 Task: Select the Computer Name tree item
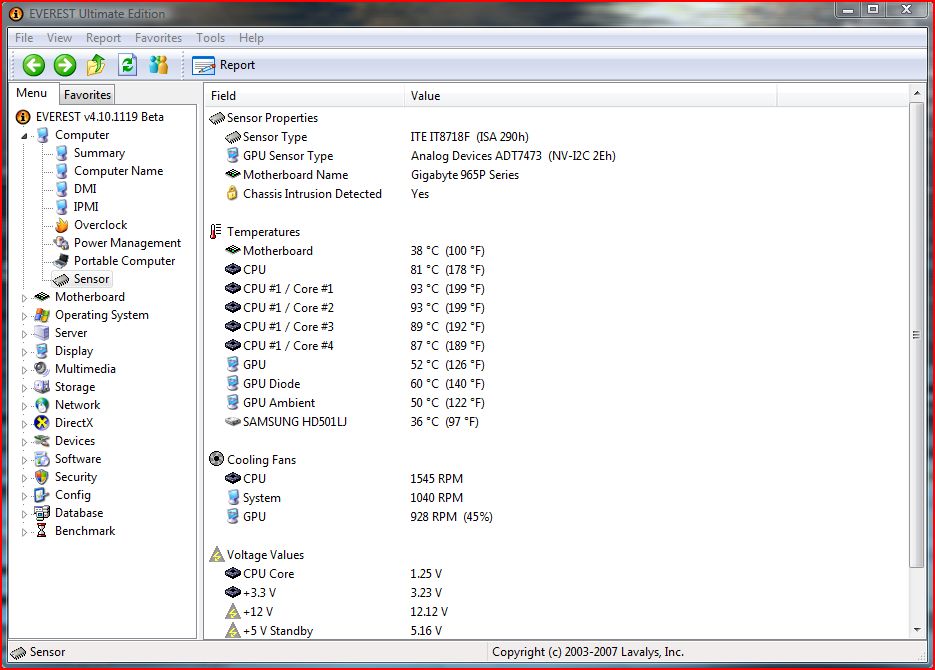coord(118,170)
